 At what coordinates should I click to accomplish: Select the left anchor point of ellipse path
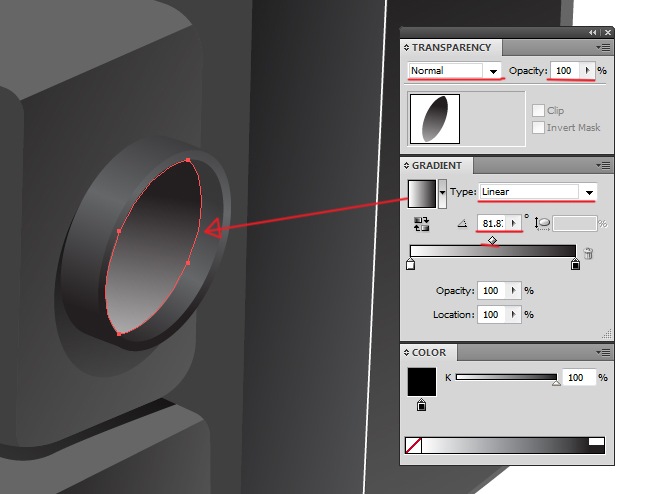pyautogui.click(x=119, y=231)
